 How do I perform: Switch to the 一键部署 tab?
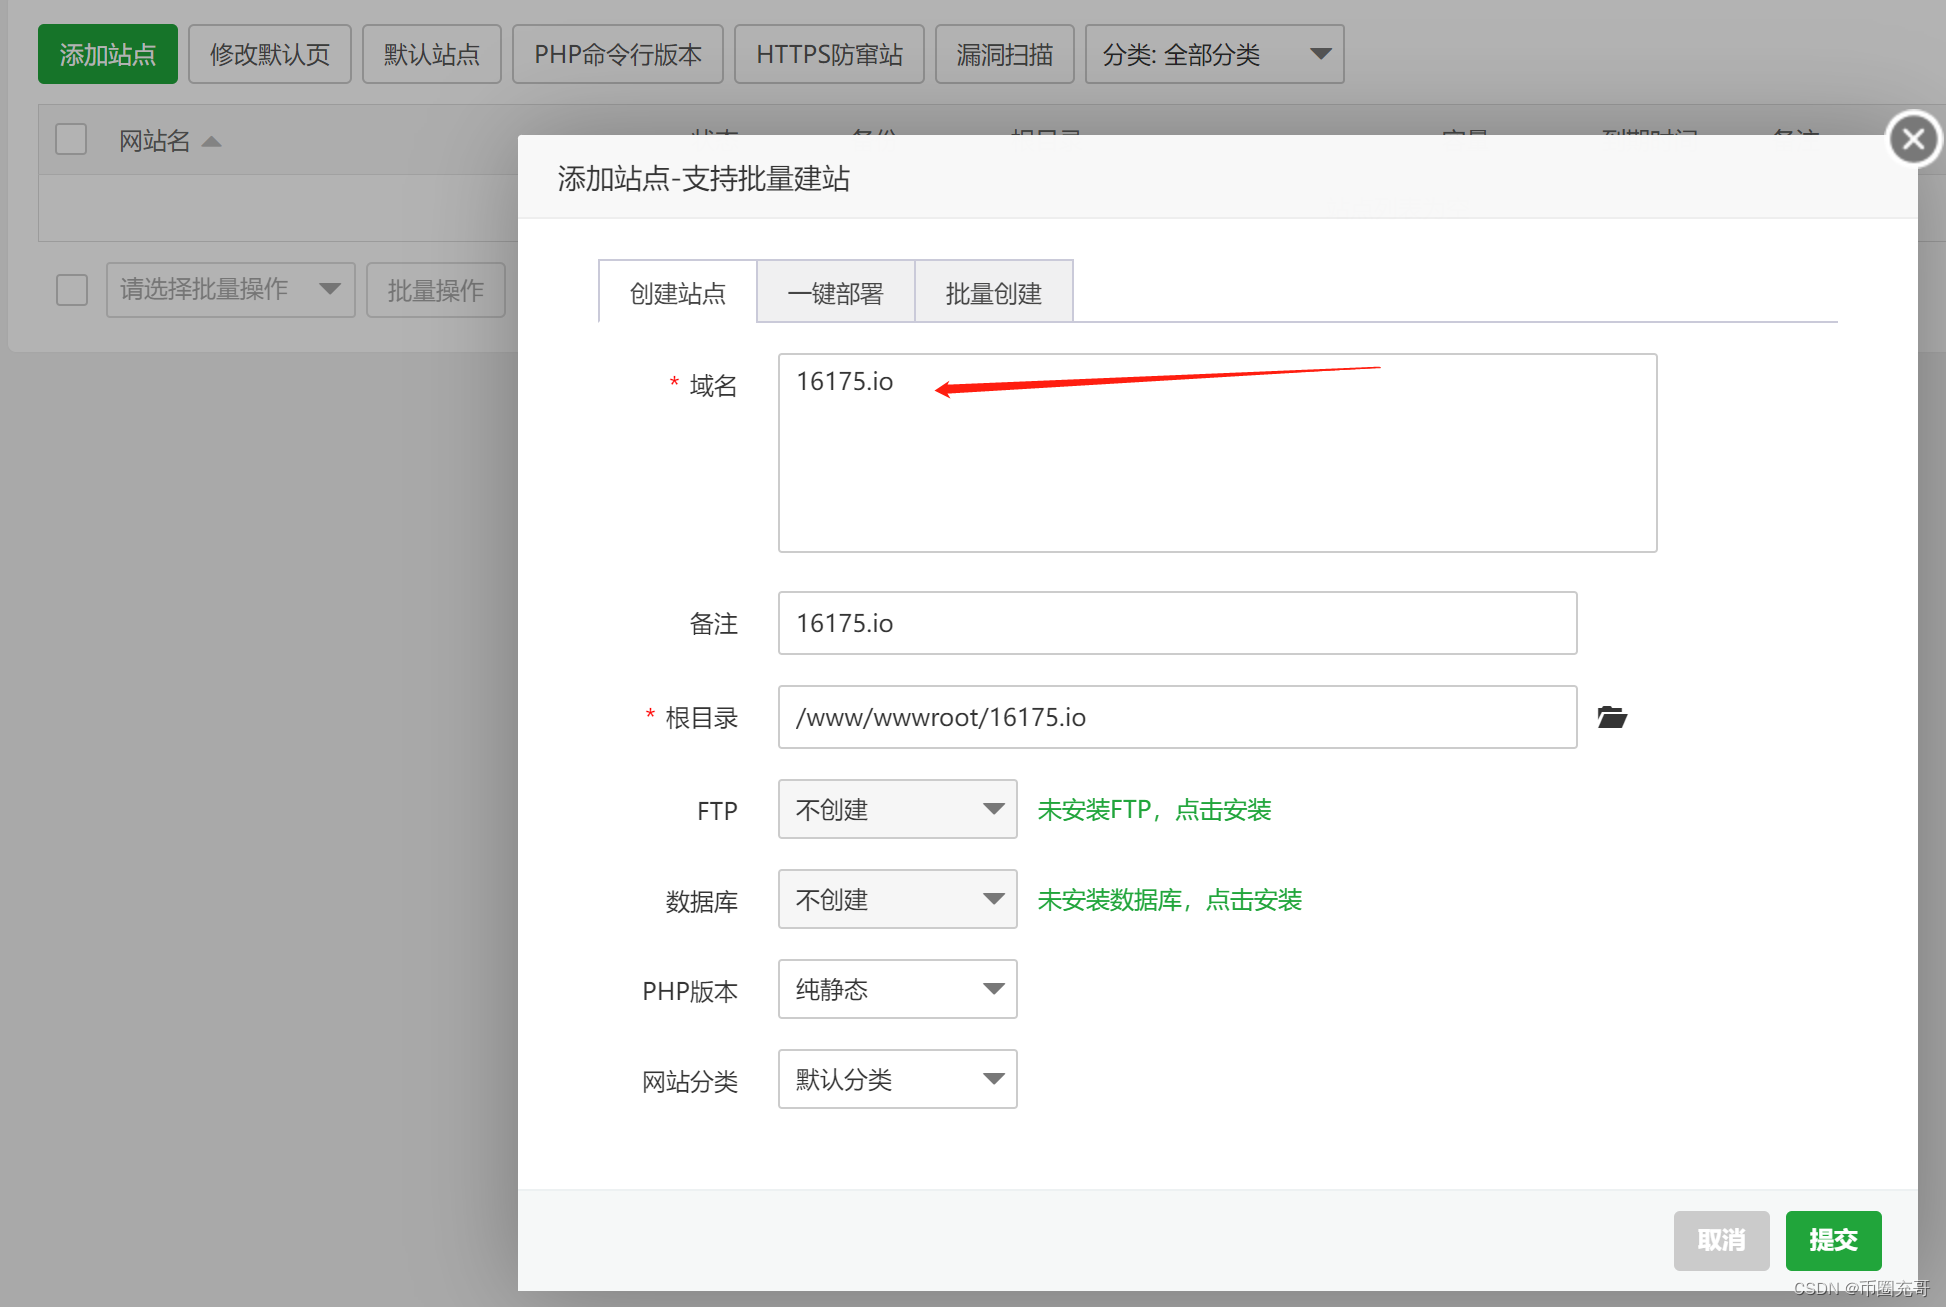click(835, 293)
